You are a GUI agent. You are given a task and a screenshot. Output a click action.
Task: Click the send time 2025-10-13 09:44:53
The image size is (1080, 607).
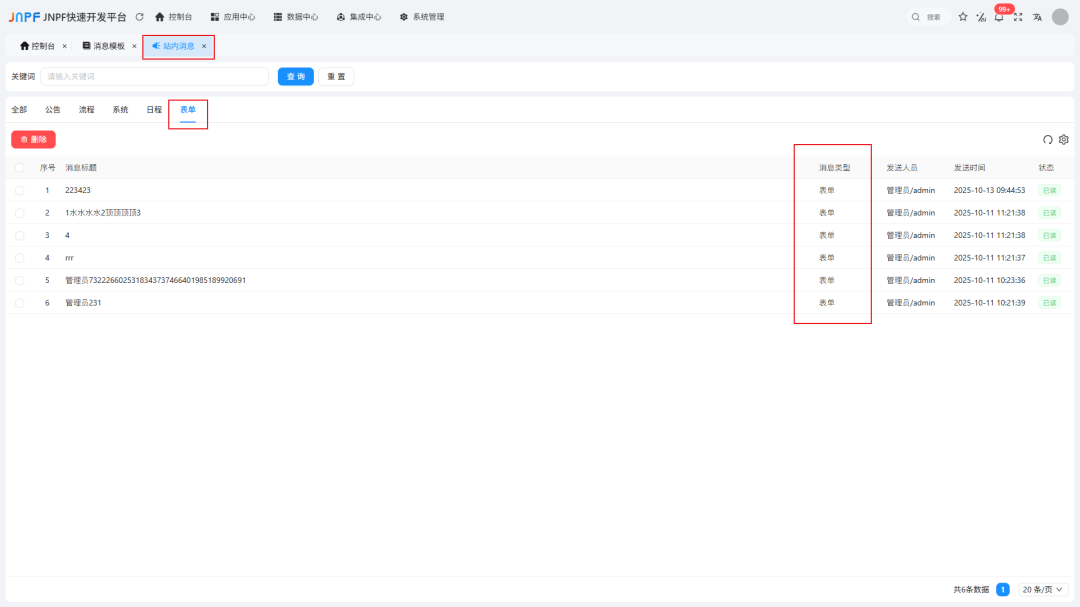pyautogui.click(x=989, y=190)
